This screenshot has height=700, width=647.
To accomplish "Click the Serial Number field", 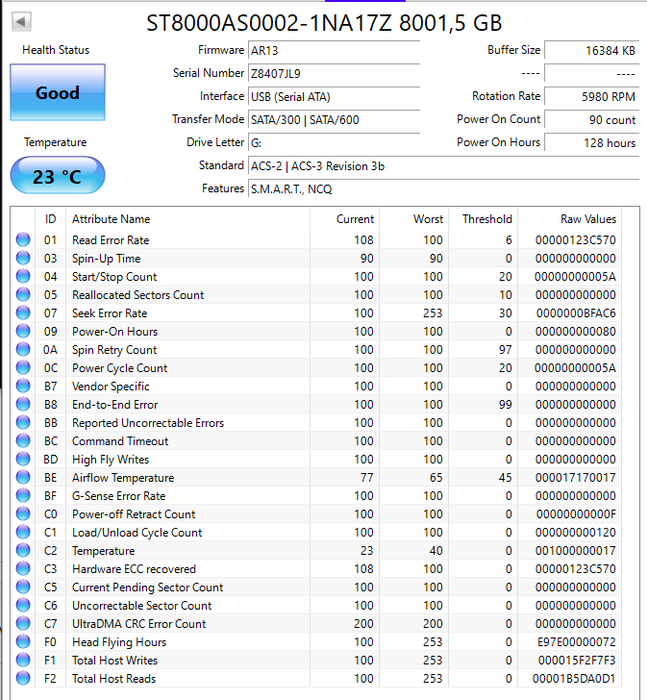I will coord(333,73).
